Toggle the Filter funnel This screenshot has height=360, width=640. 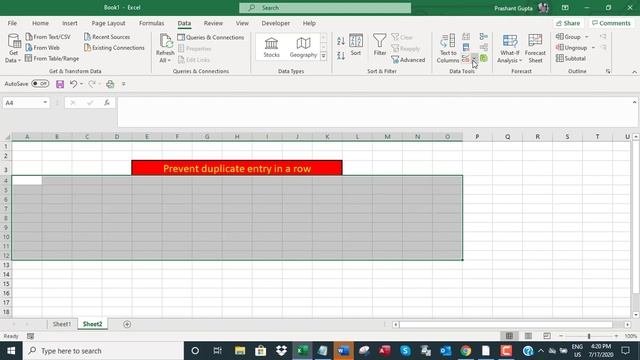point(380,45)
